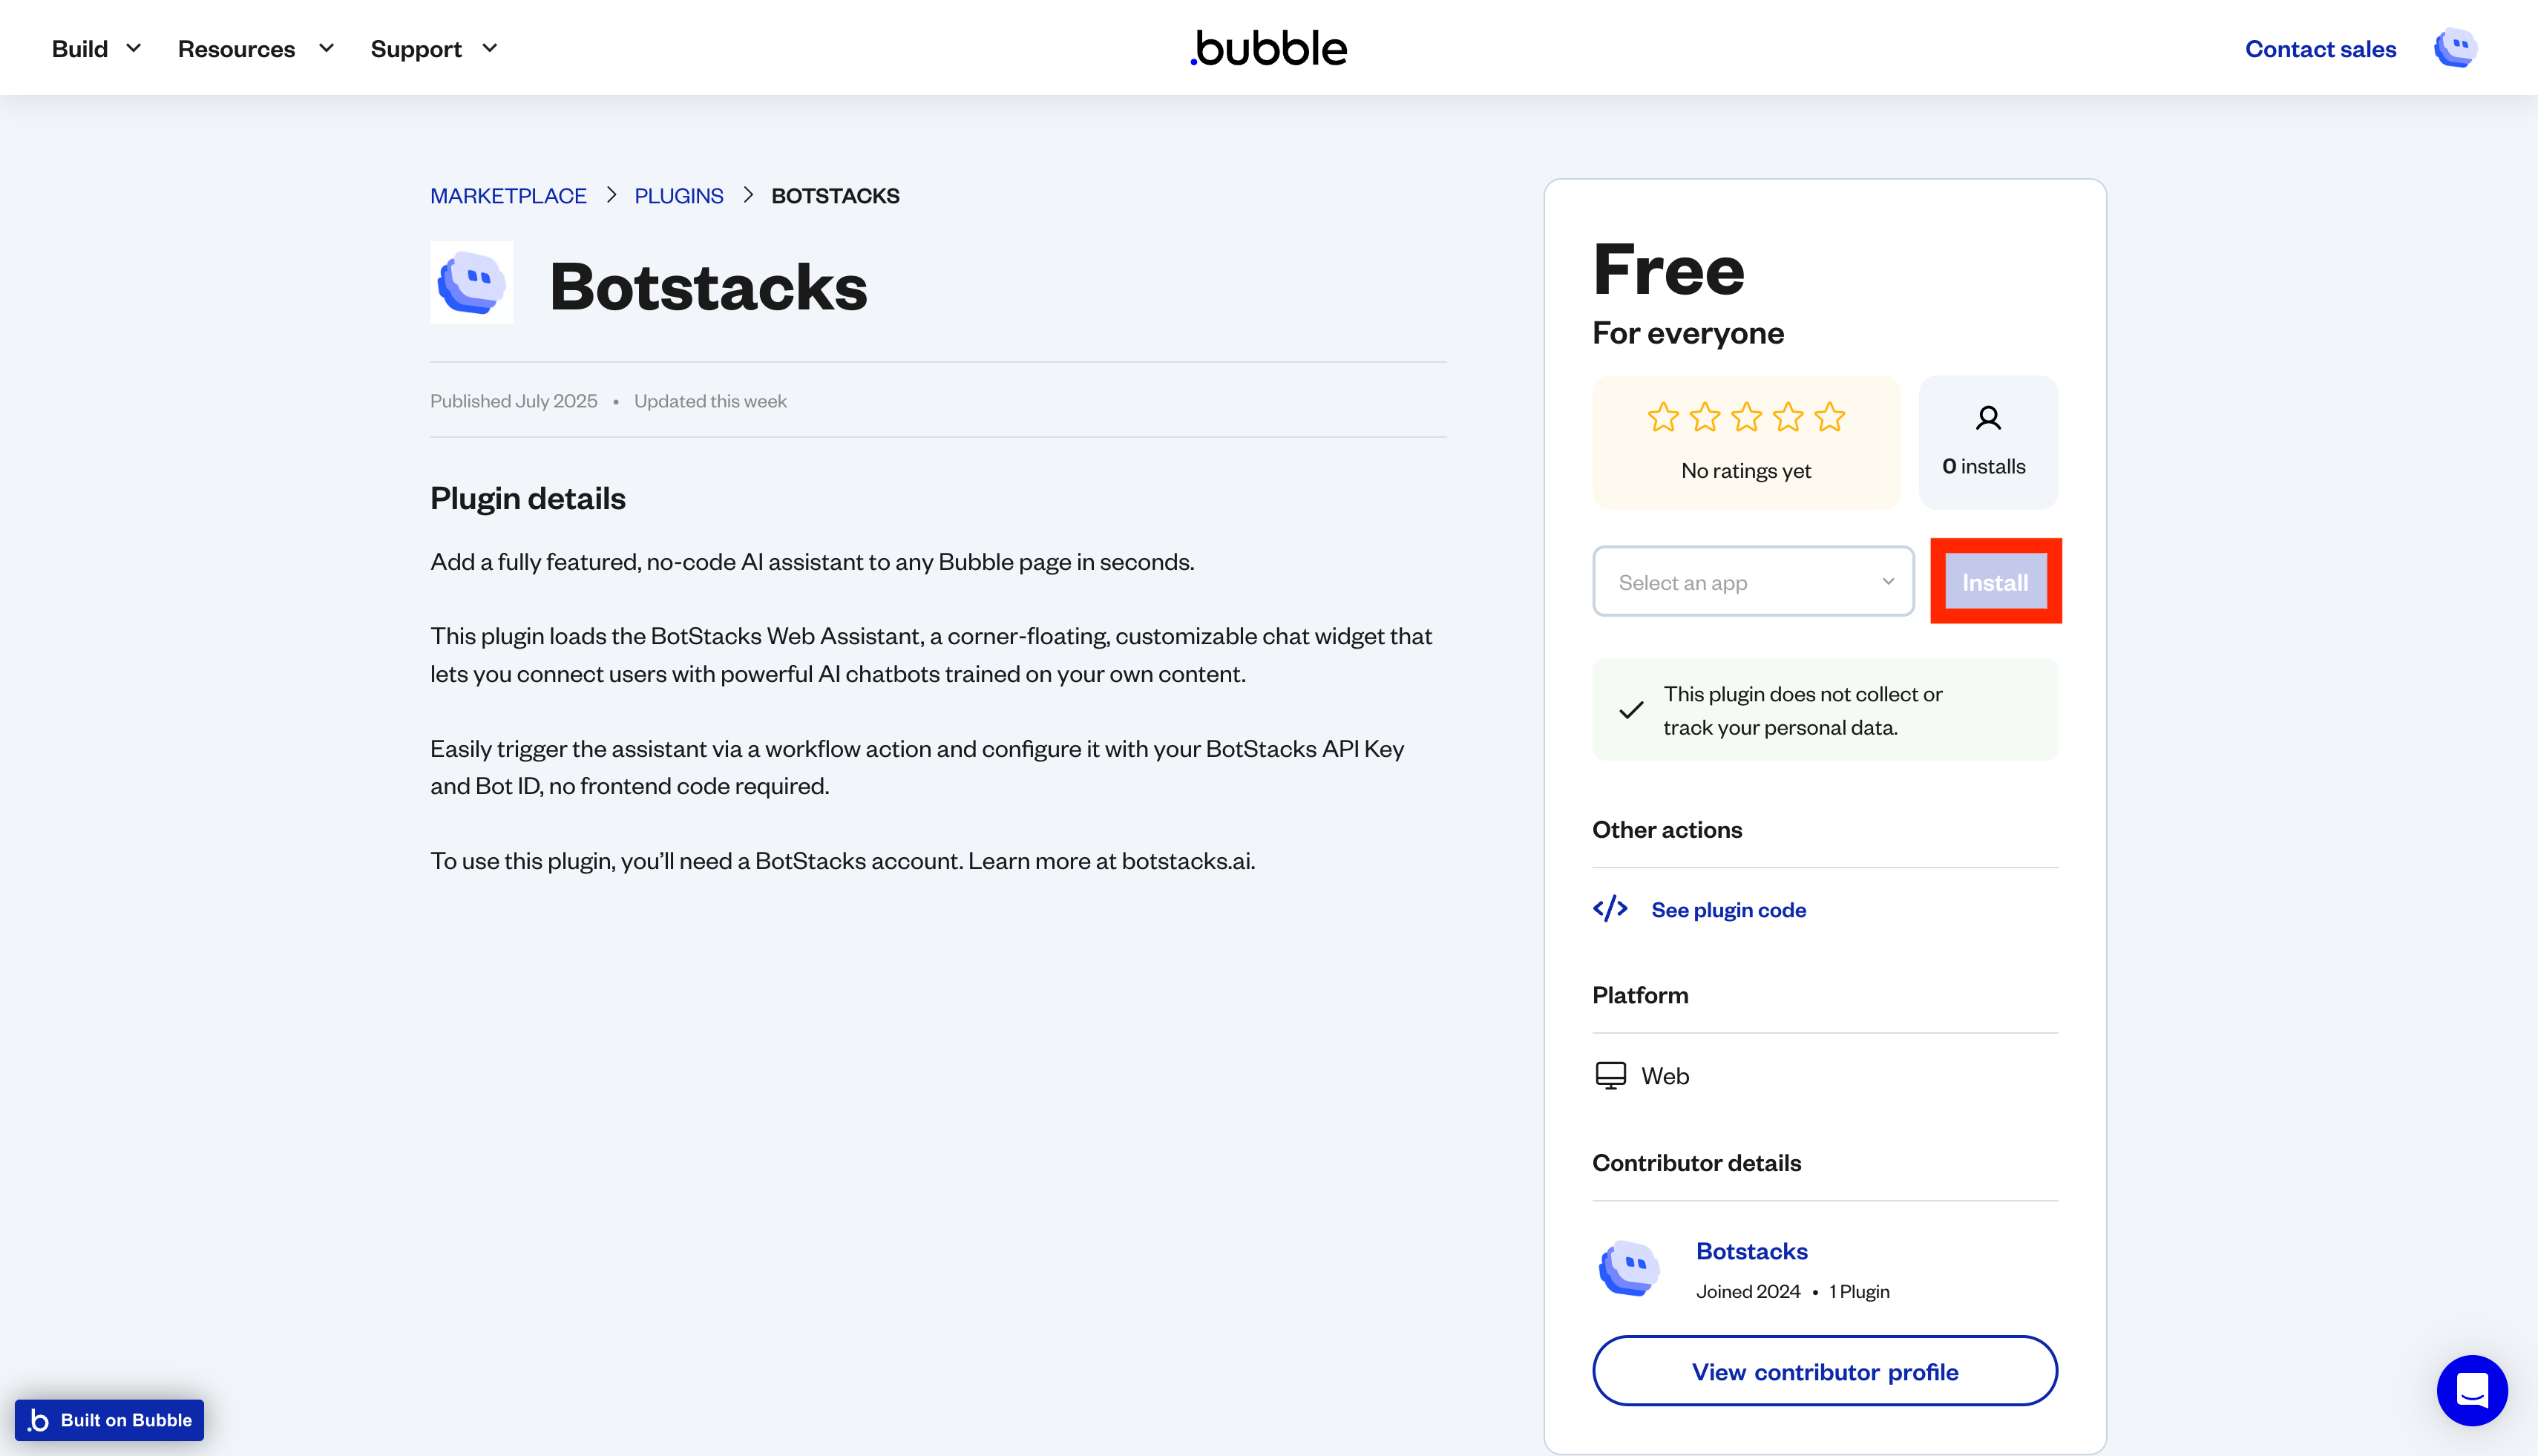Image resolution: width=2538 pixels, height=1456 pixels.
Task: Open the Select an app dropdown
Action: pos(1752,581)
